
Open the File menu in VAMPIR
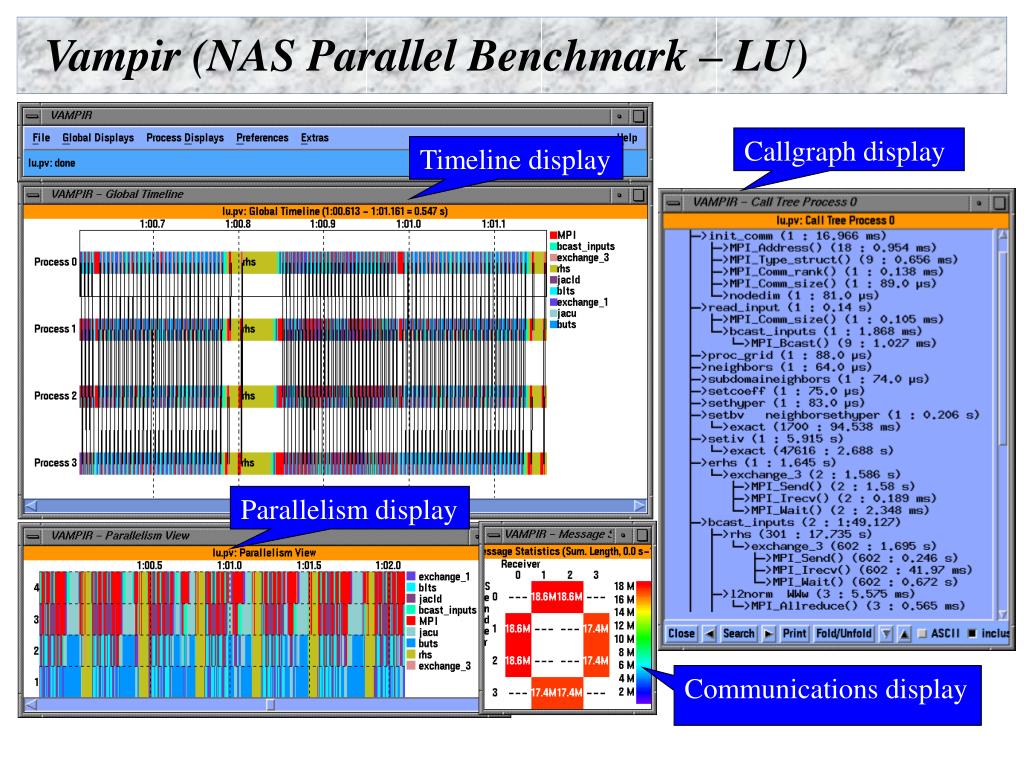pyautogui.click(x=41, y=138)
